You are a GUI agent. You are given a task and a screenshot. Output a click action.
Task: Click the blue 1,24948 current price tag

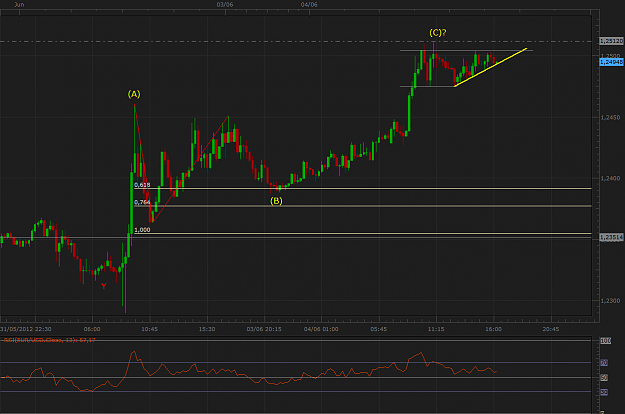(x=611, y=62)
